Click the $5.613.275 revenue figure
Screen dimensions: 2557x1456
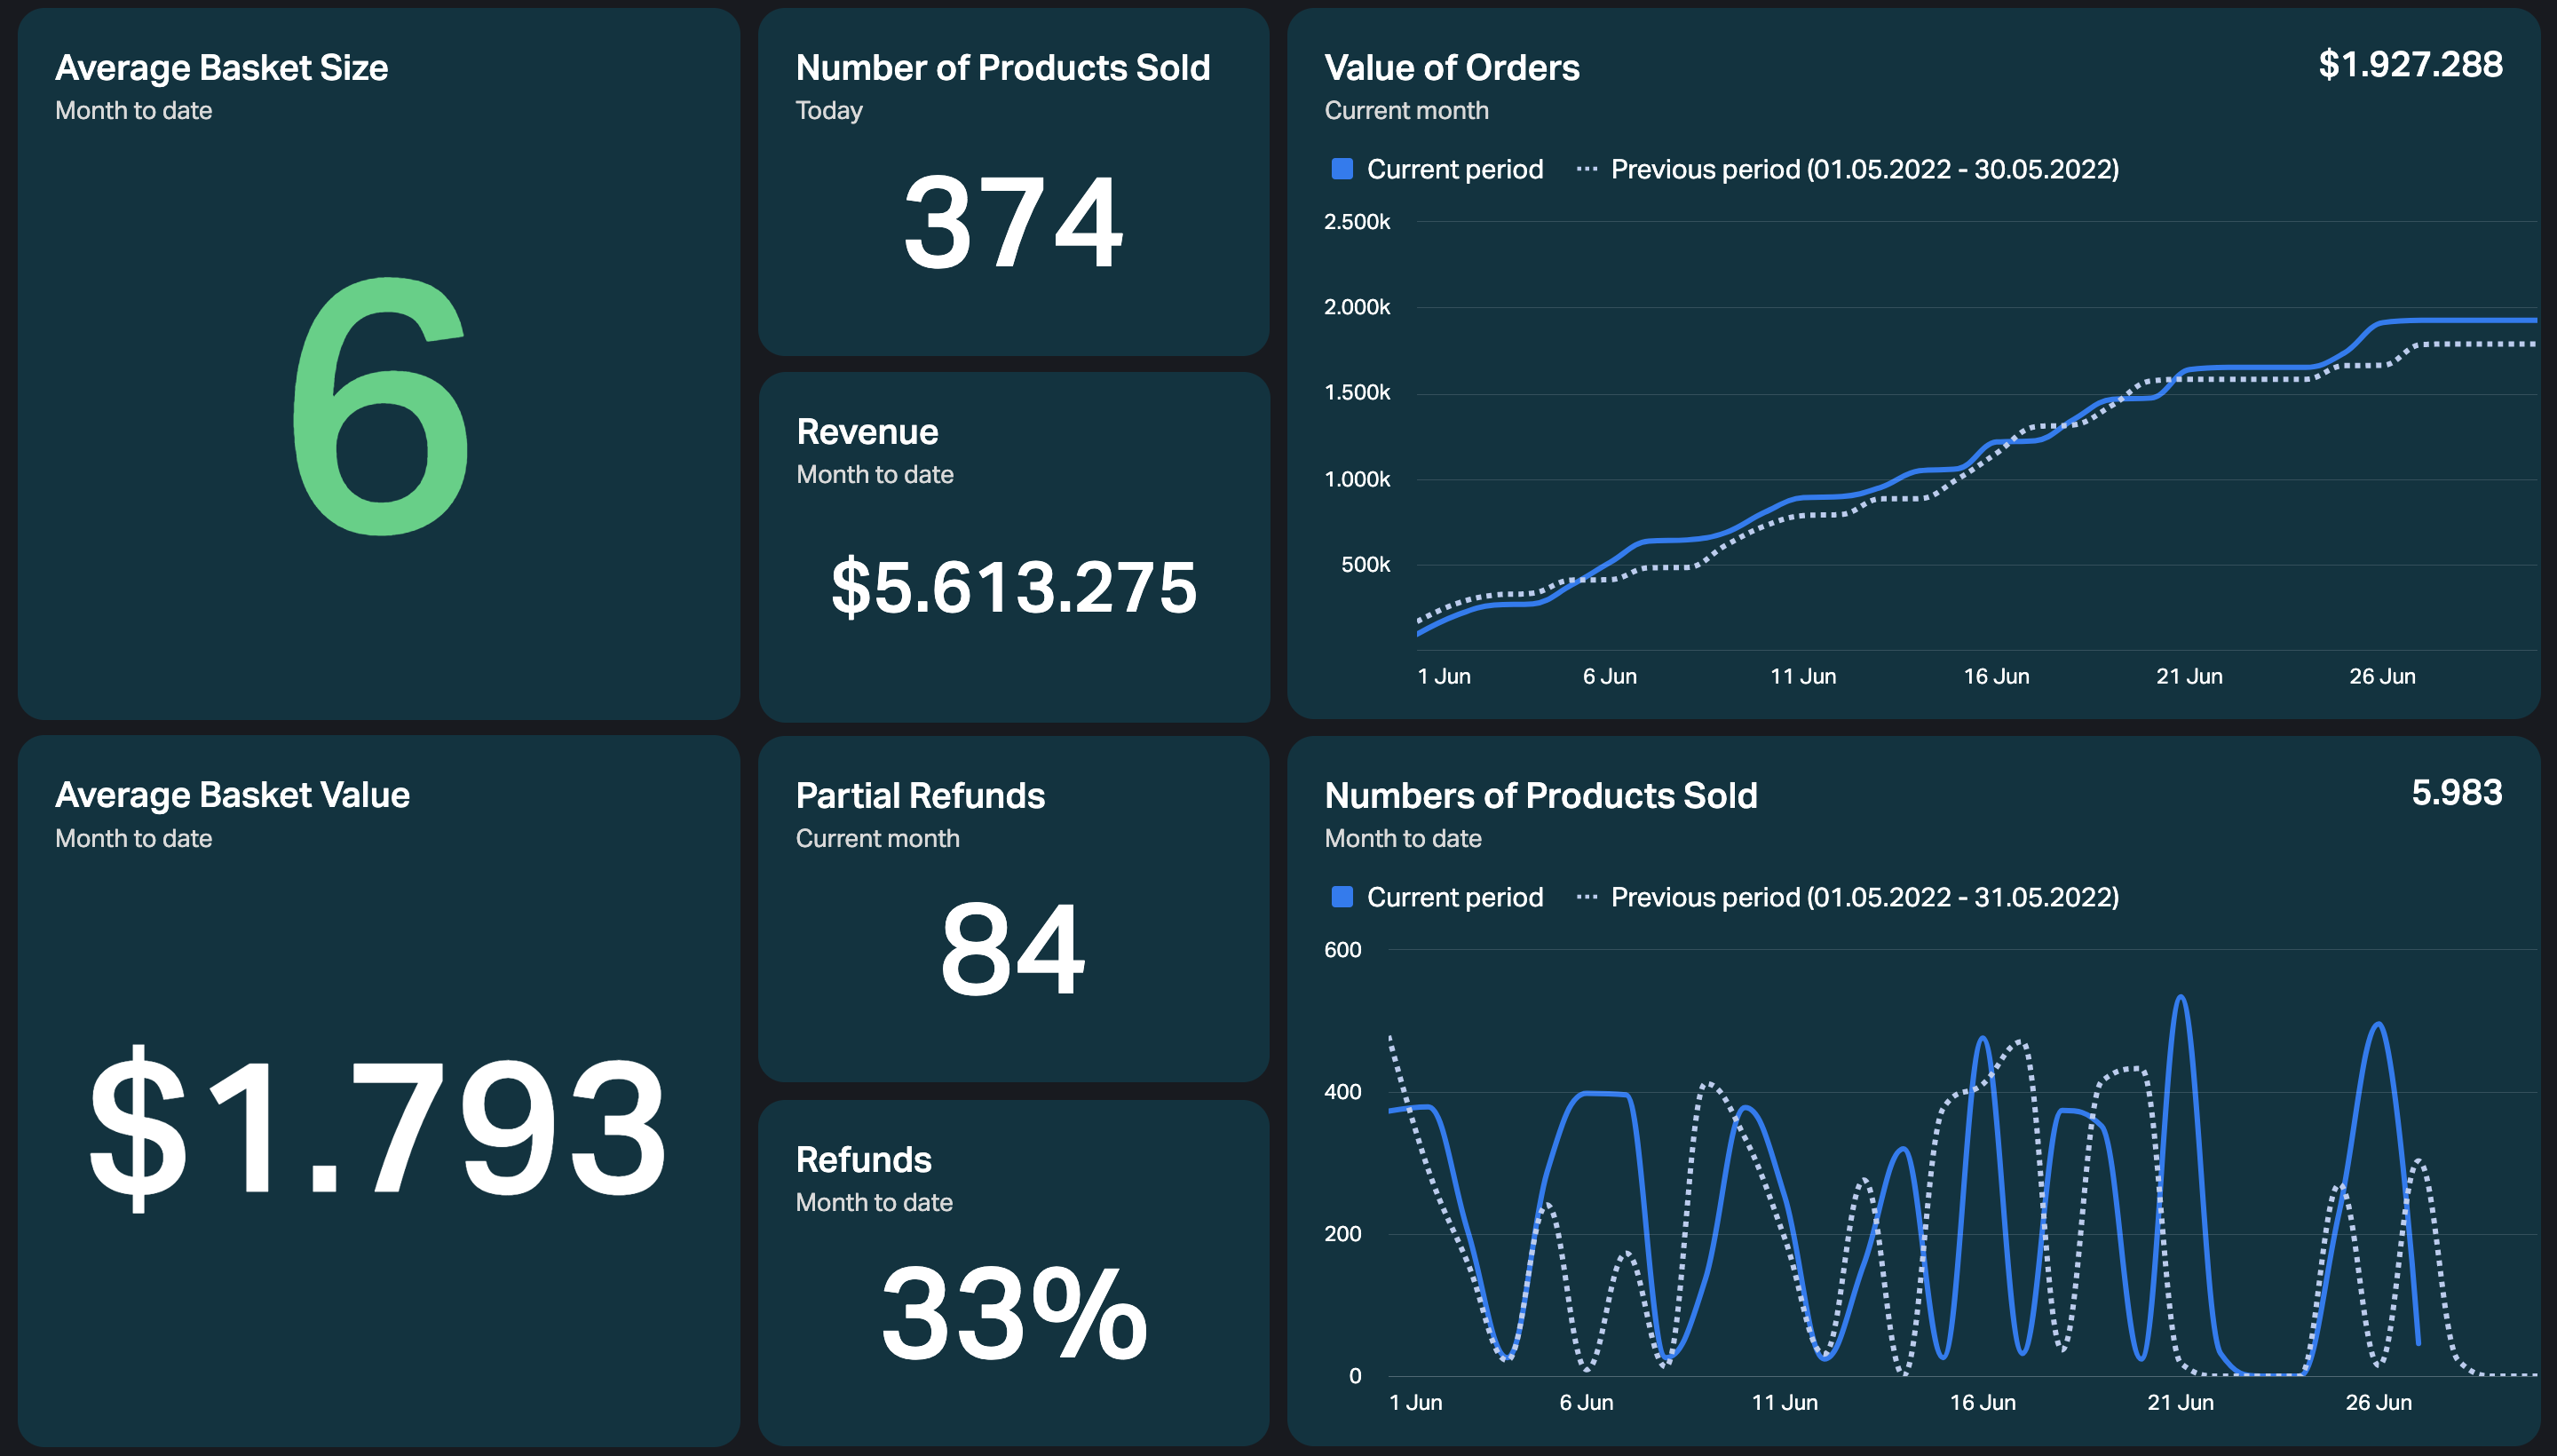point(1014,587)
